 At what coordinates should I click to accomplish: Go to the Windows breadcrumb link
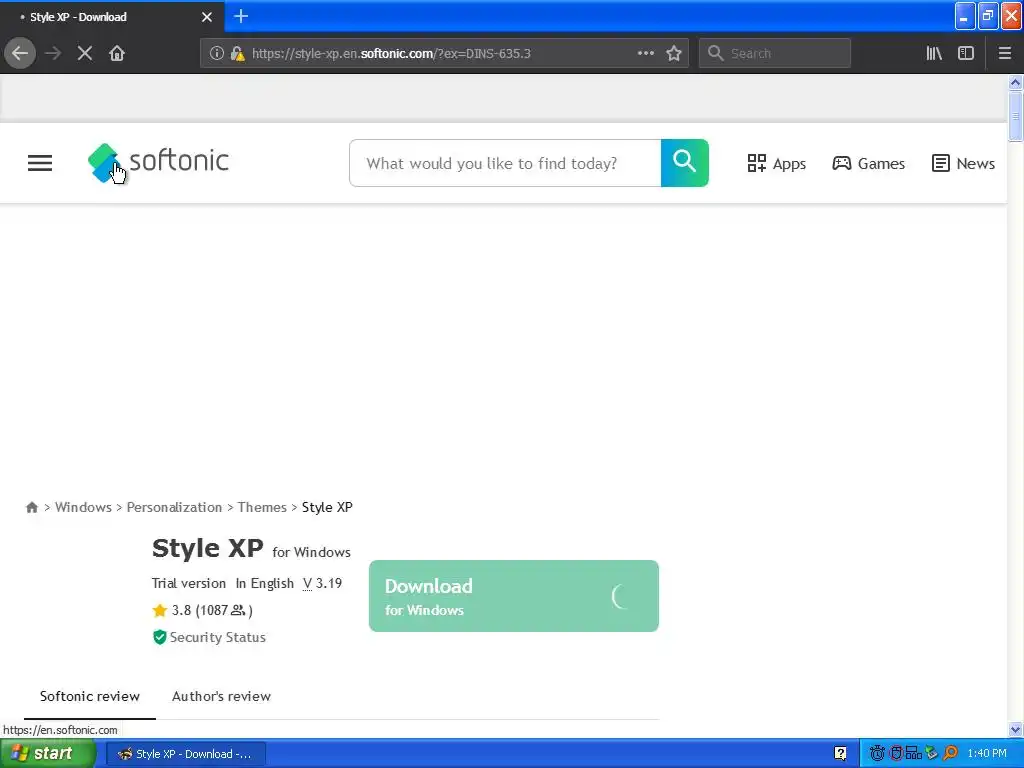83,507
